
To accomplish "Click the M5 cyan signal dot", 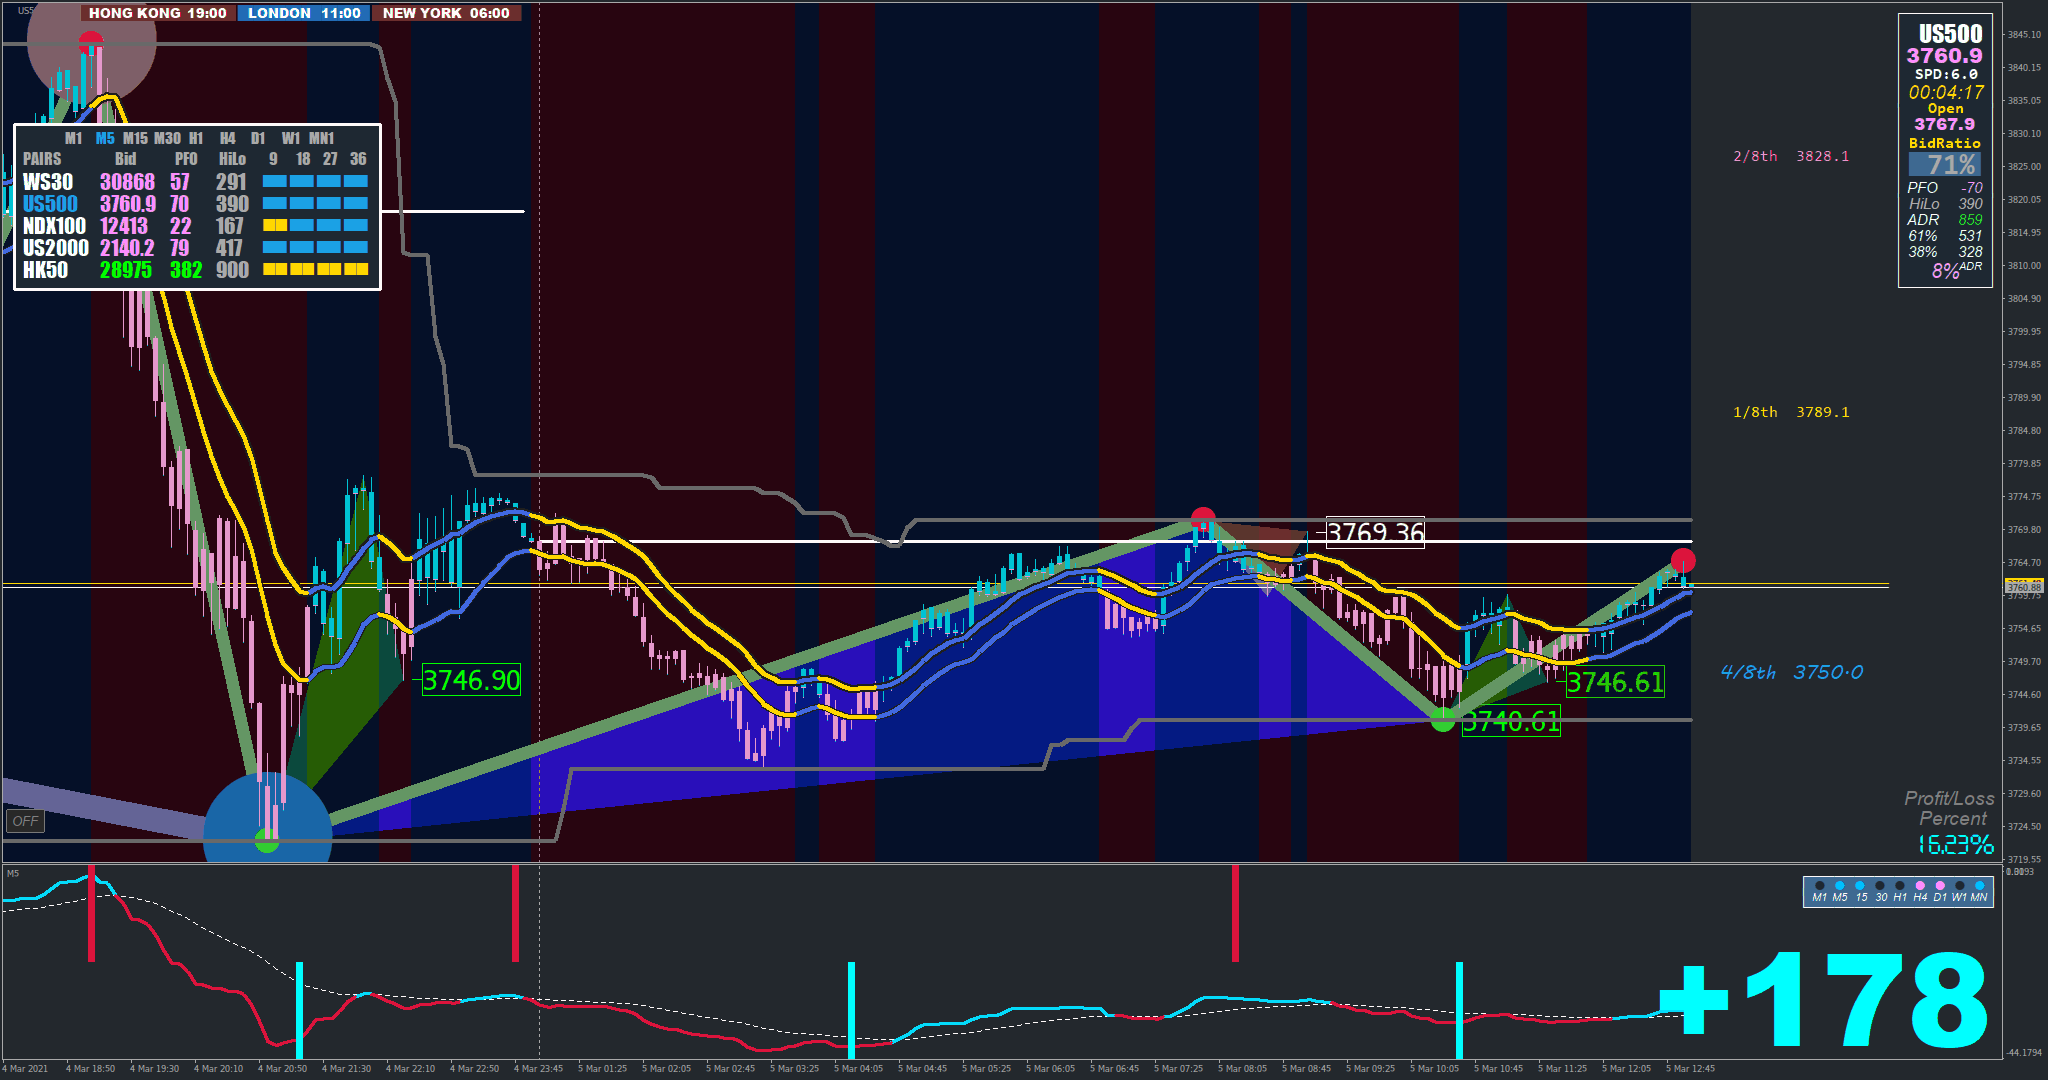I will 1840,885.
